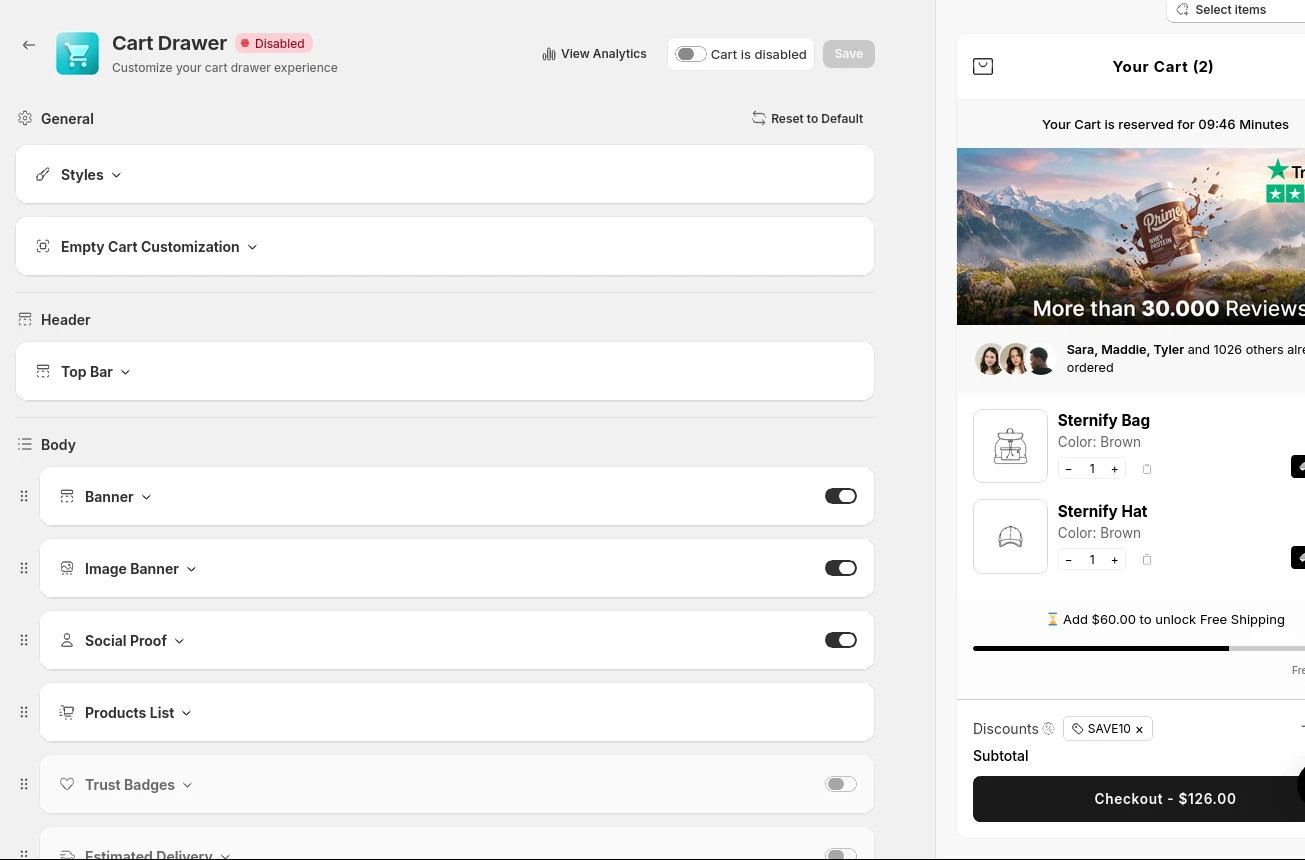Click the cart bag icon in preview

tap(983, 67)
